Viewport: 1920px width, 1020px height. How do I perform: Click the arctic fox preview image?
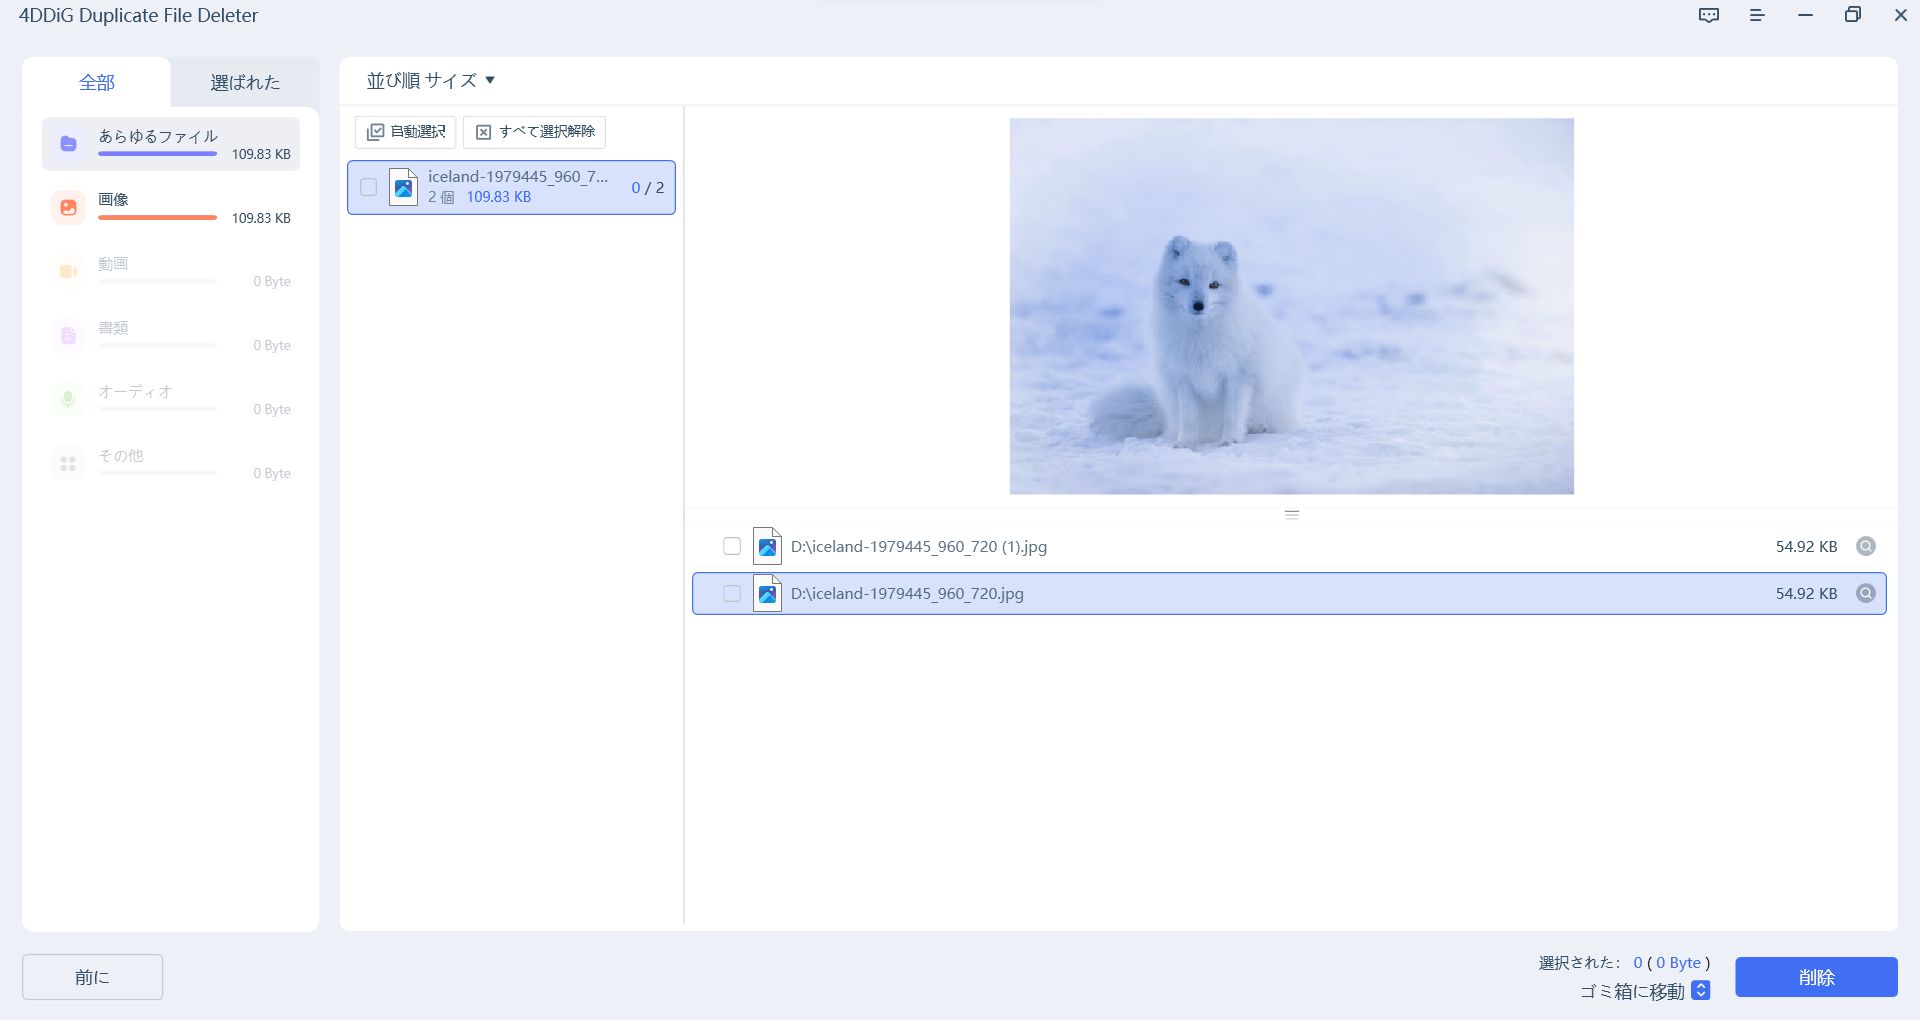(1291, 306)
